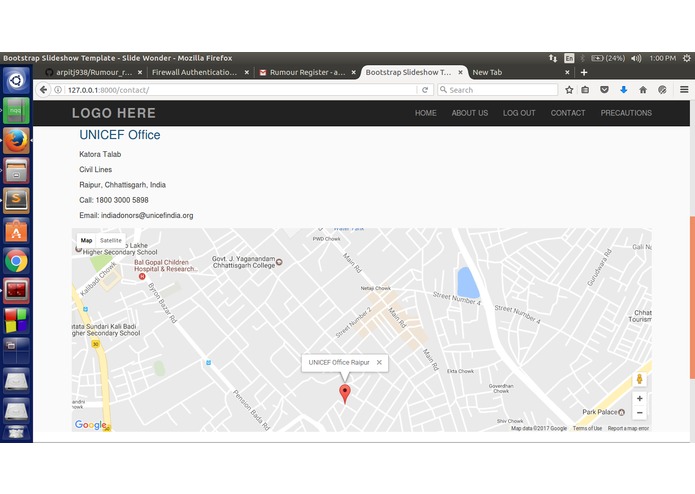Open the system volume indicator
Screen dimensions: 695x494
coord(636,58)
